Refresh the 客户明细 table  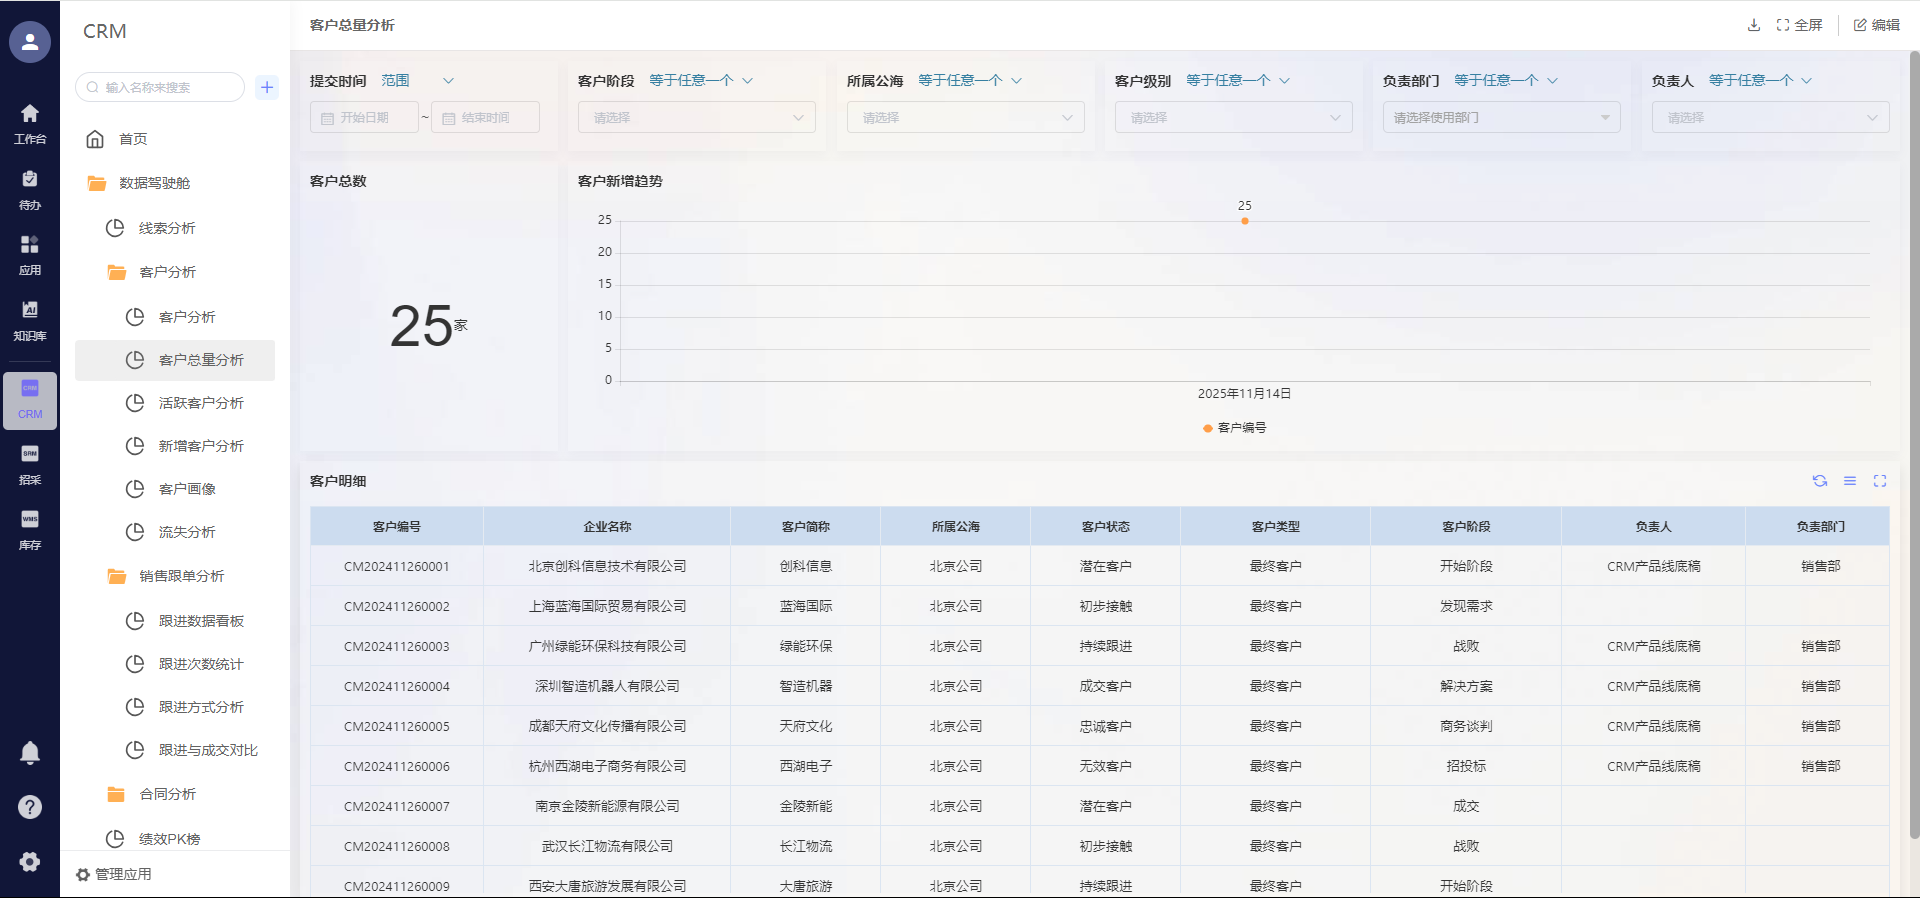click(x=1820, y=481)
